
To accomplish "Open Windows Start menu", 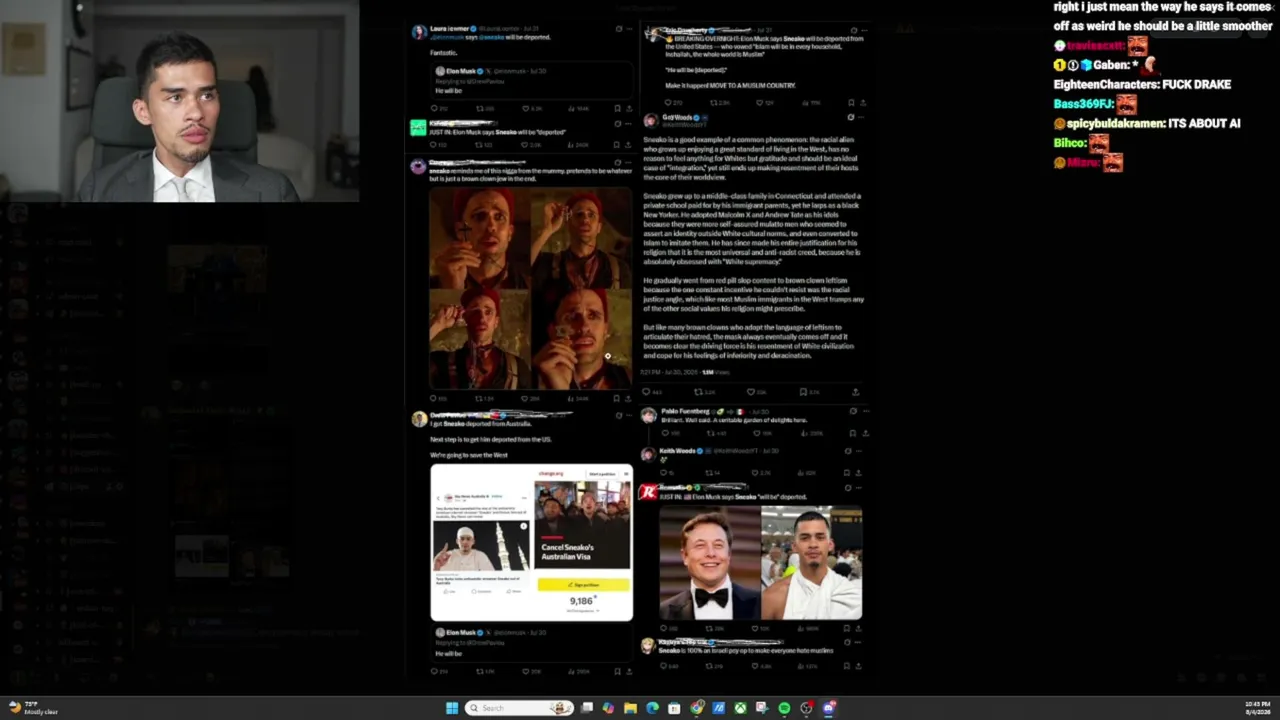I will (x=452, y=708).
